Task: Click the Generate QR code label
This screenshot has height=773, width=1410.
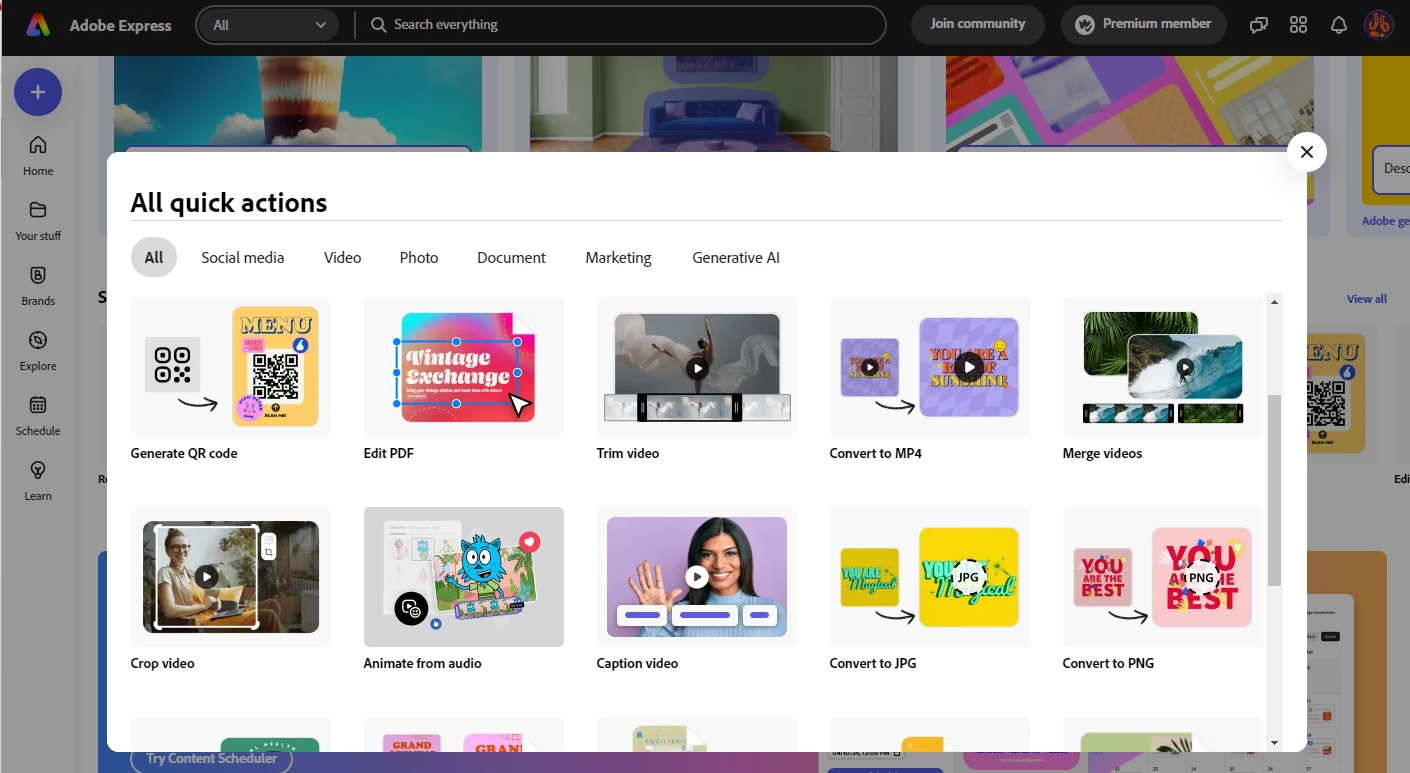Action: [x=184, y=453]
